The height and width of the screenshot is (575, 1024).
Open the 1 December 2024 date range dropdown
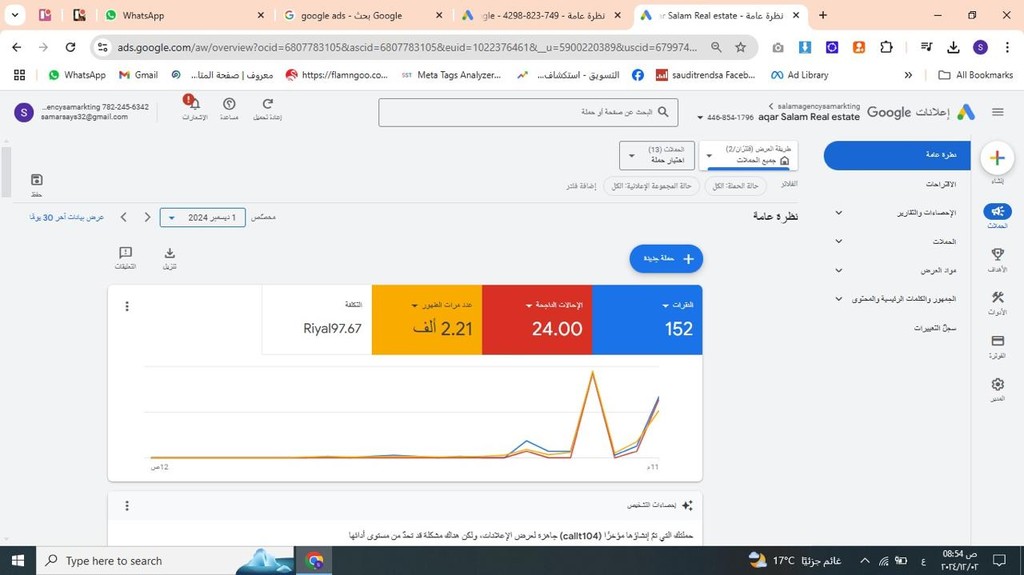click(202, 218)
